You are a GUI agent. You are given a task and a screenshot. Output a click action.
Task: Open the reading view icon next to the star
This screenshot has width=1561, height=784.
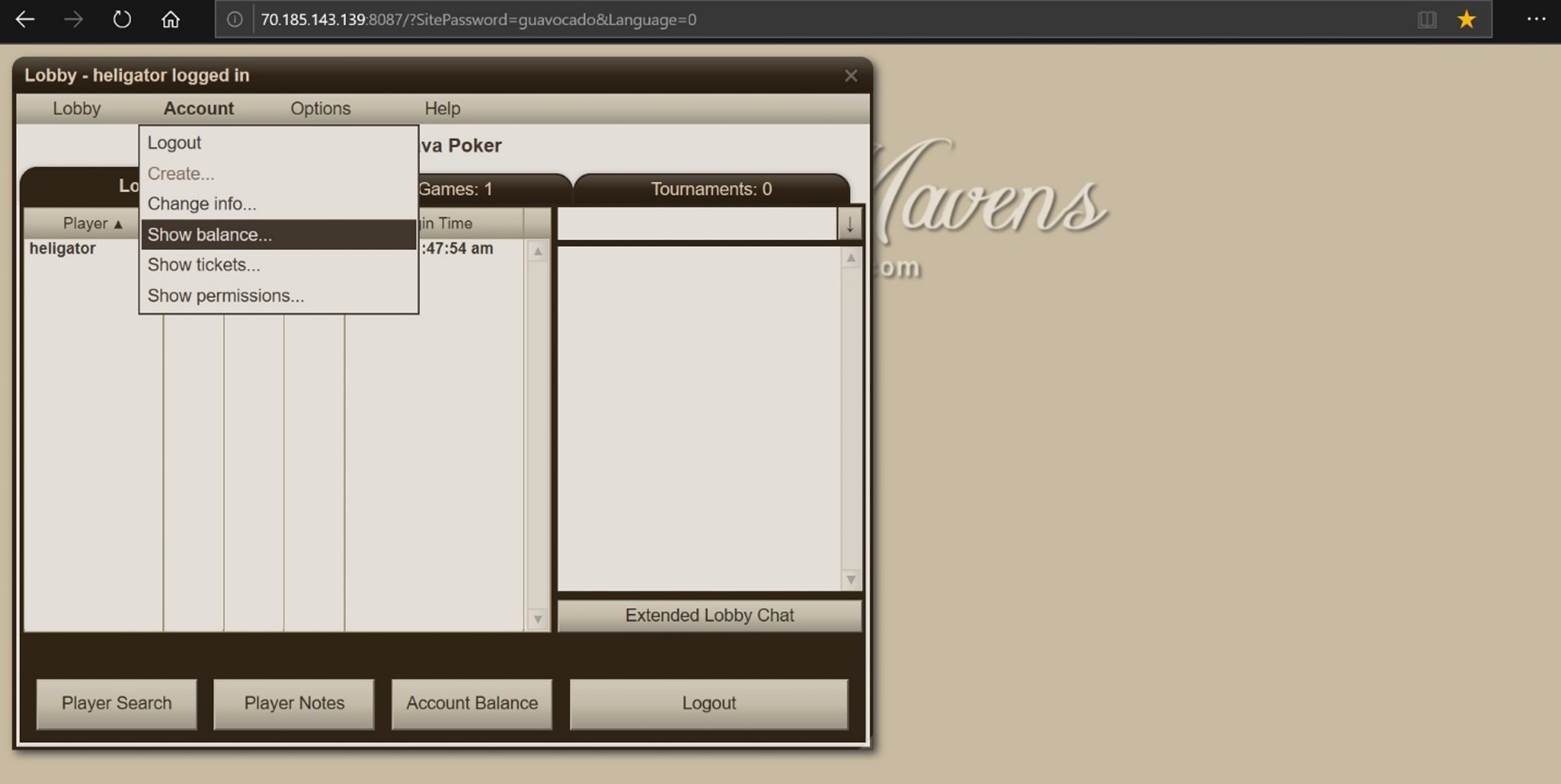tap(1426, 19)
